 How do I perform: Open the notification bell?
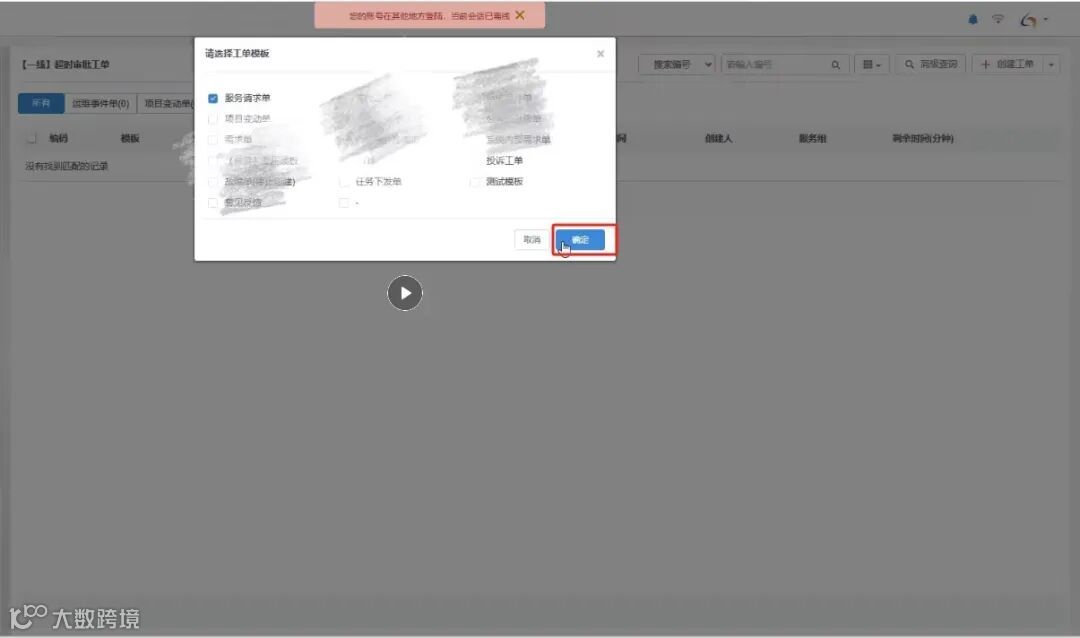point(973,19)
